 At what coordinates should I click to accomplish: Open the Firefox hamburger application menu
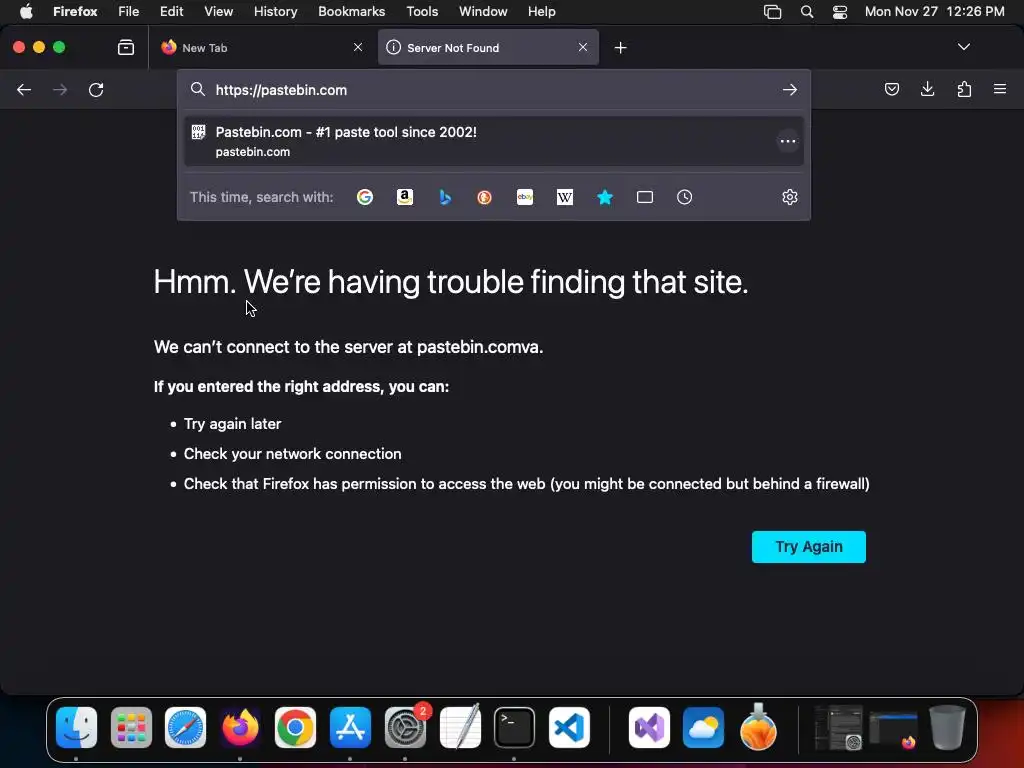(1000, 89)
